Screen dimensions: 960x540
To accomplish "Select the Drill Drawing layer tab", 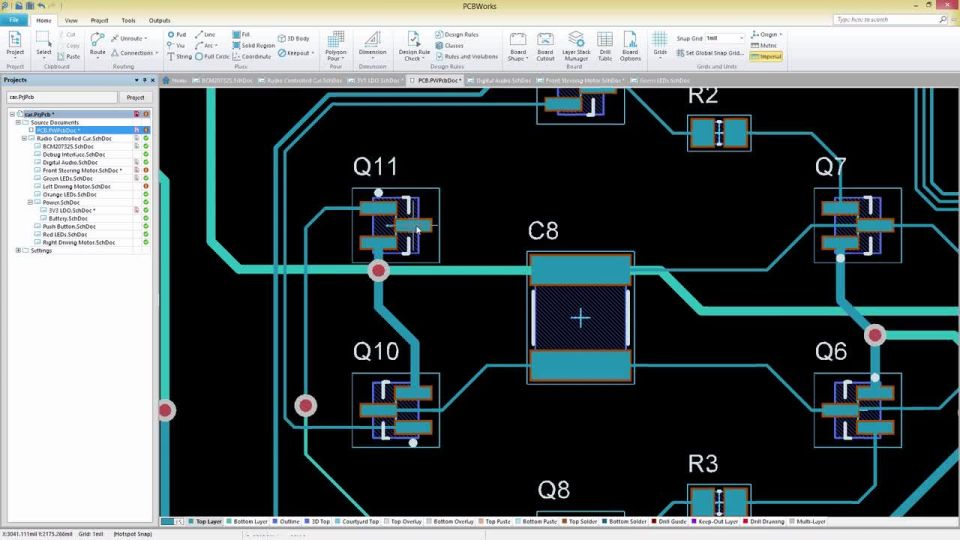I will [763, 522].
